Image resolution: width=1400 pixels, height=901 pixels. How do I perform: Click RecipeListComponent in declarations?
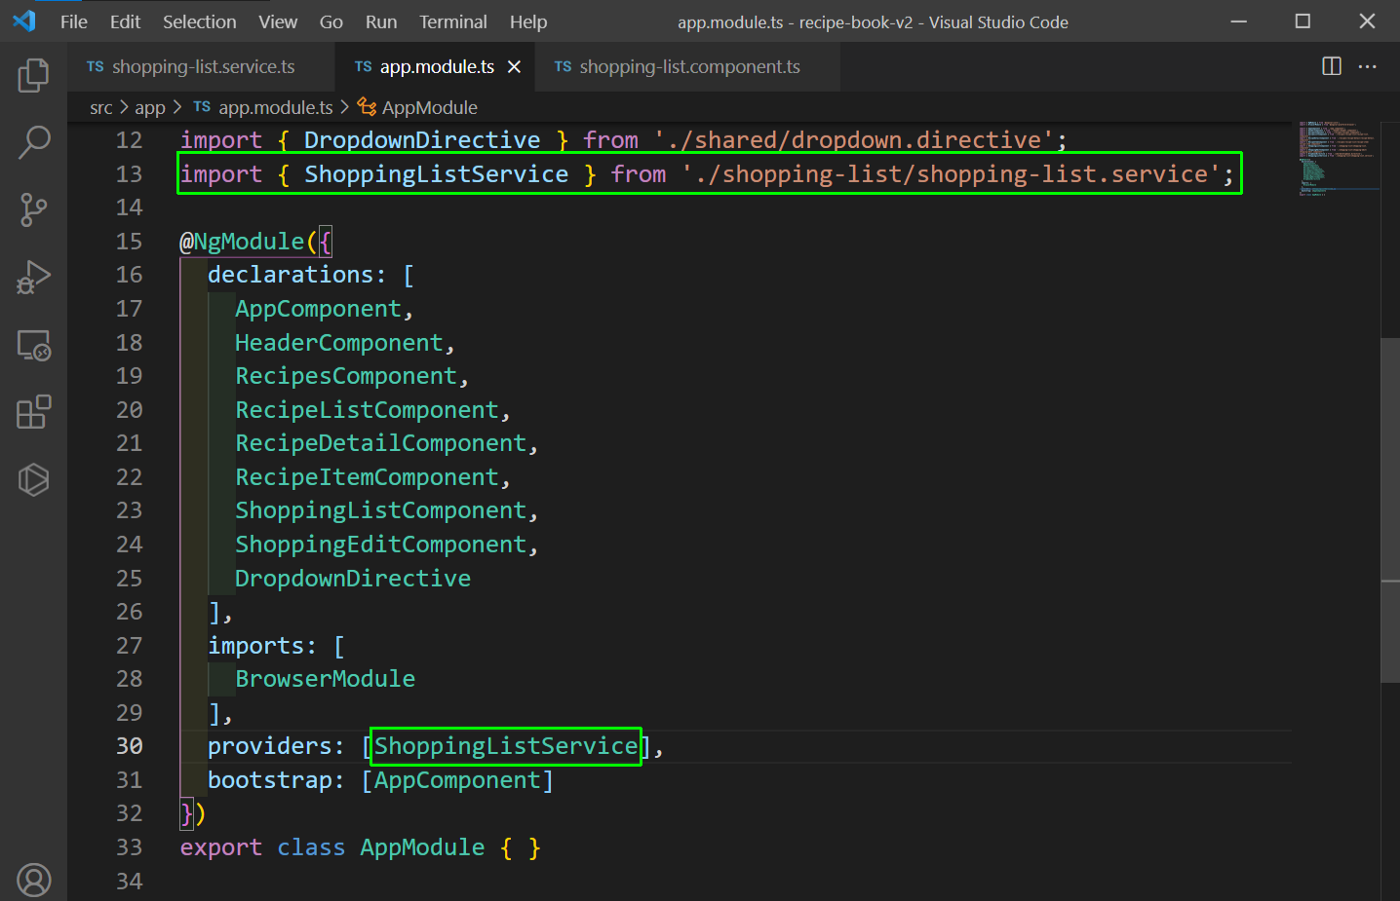(367, 410)
